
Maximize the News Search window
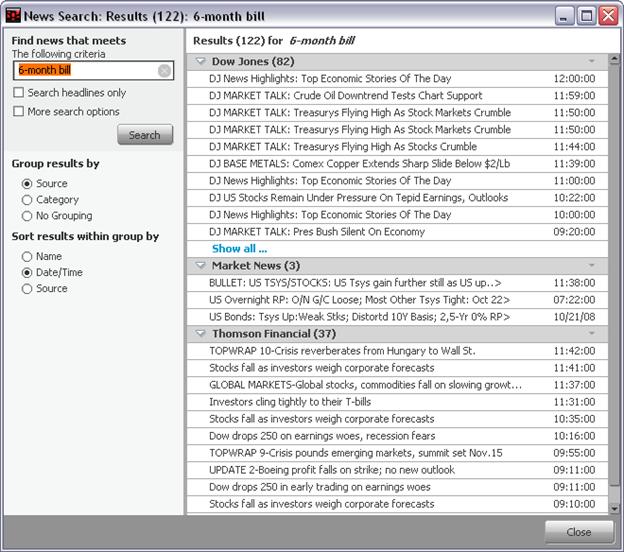pyautogui.click(x=587, y=15)
